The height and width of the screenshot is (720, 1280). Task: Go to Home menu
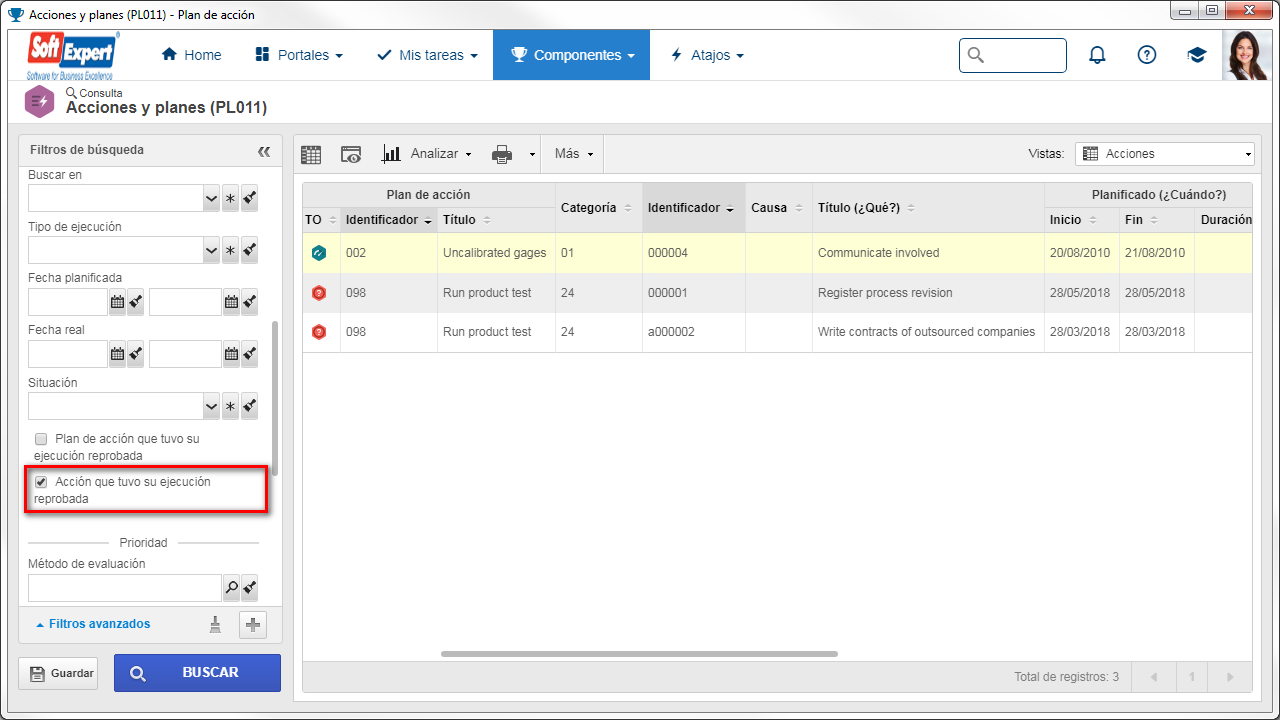(x=192, y=55)
